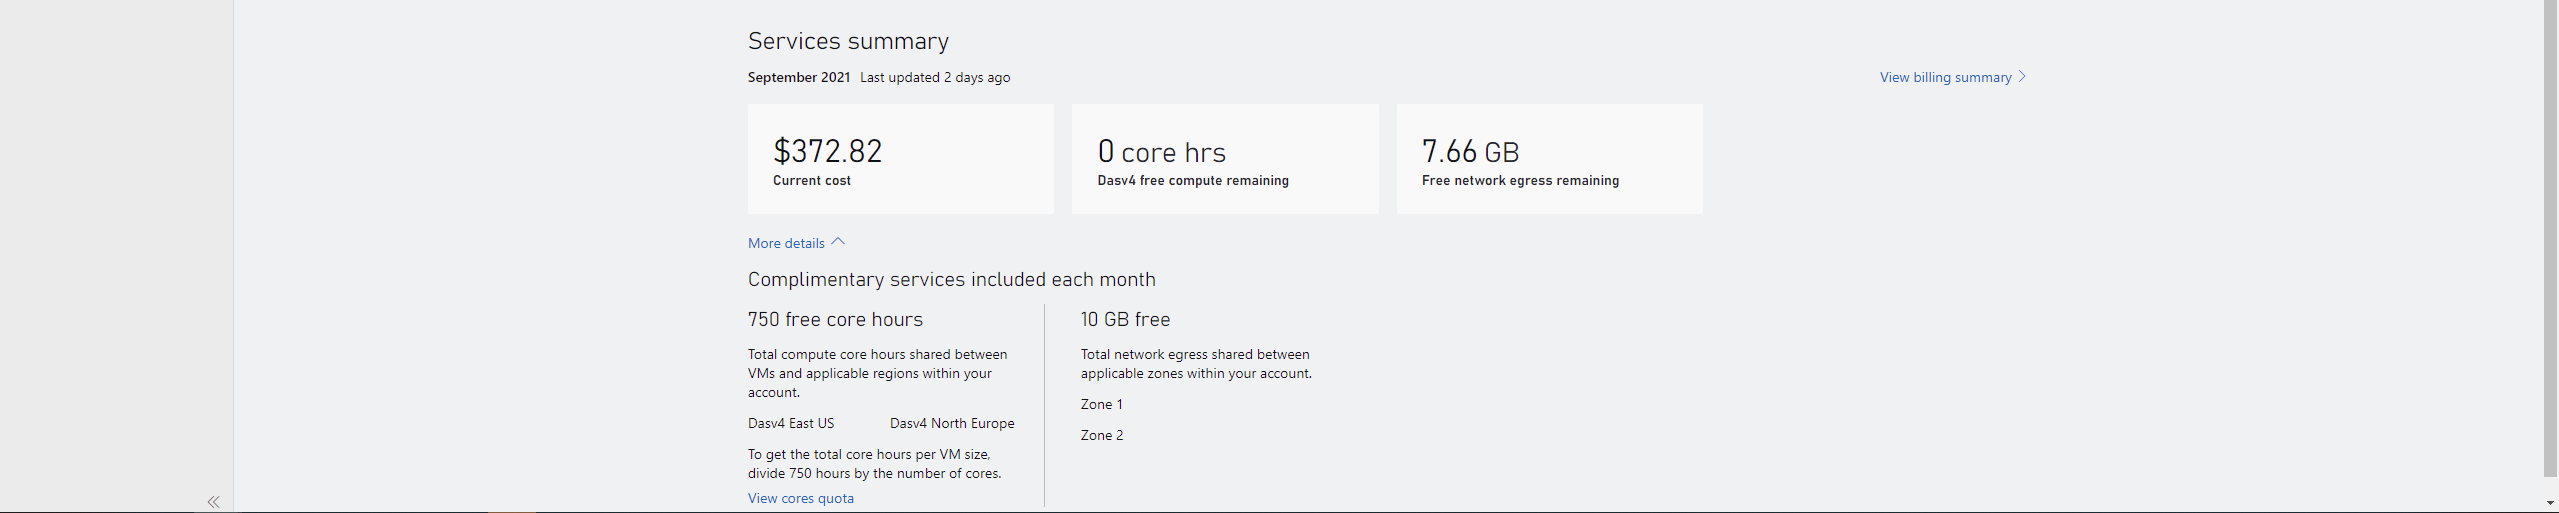2559x513 pixels.
Task: Open the View billing summary link
Action: 1945,77
